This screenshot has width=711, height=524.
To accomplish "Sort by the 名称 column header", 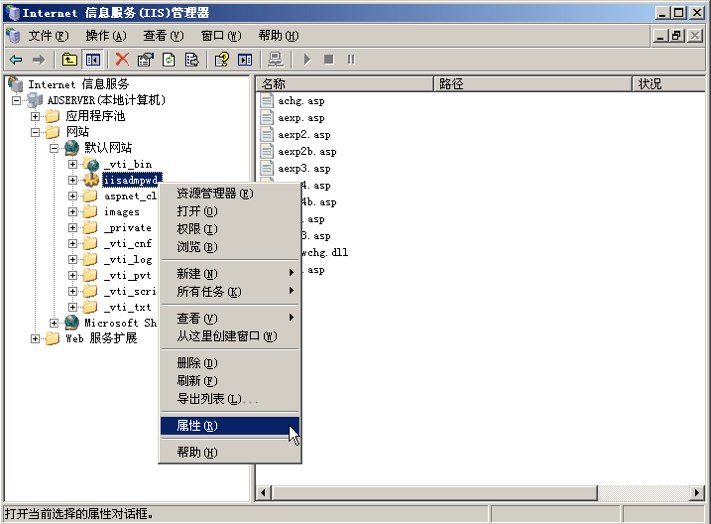I will [345, 84].
